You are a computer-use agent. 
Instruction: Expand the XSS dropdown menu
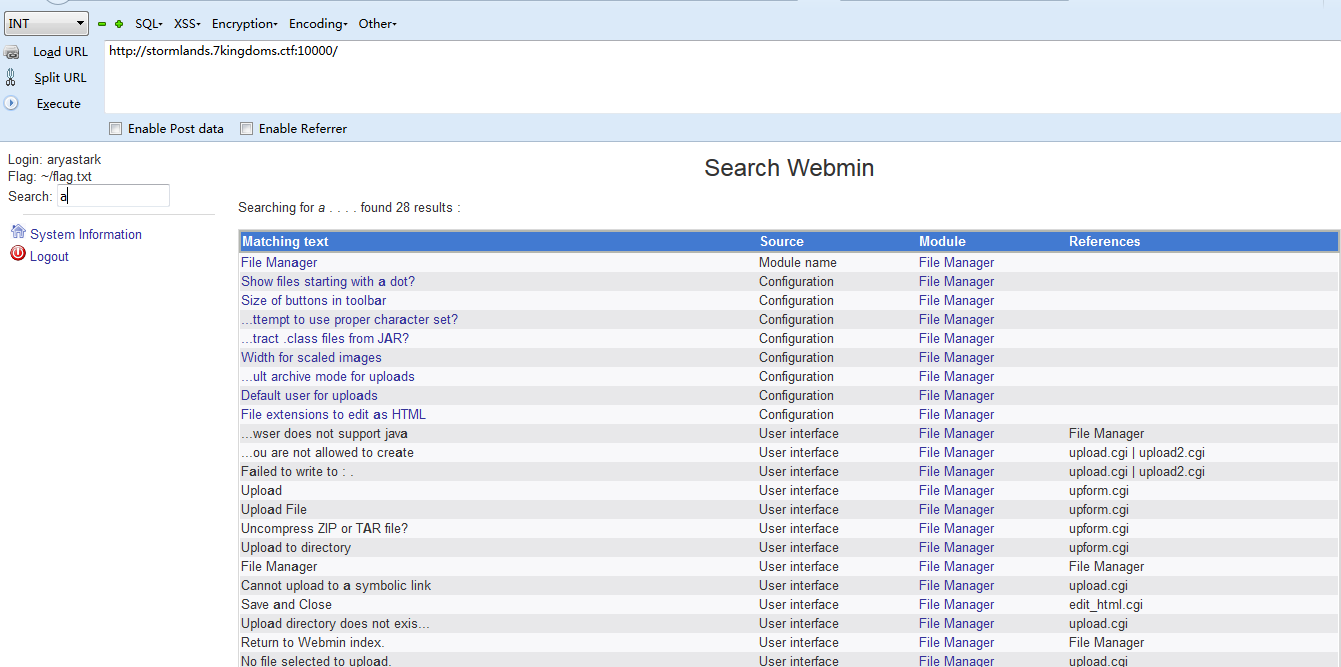coord(187,24)
